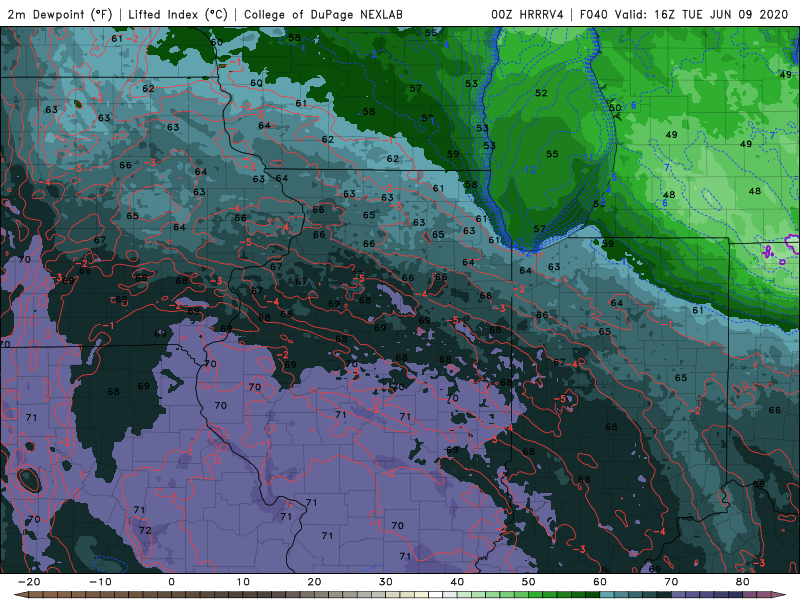
Task: Click the "00Z HRRRV4" model run label
Action: [x=528, y=14]
